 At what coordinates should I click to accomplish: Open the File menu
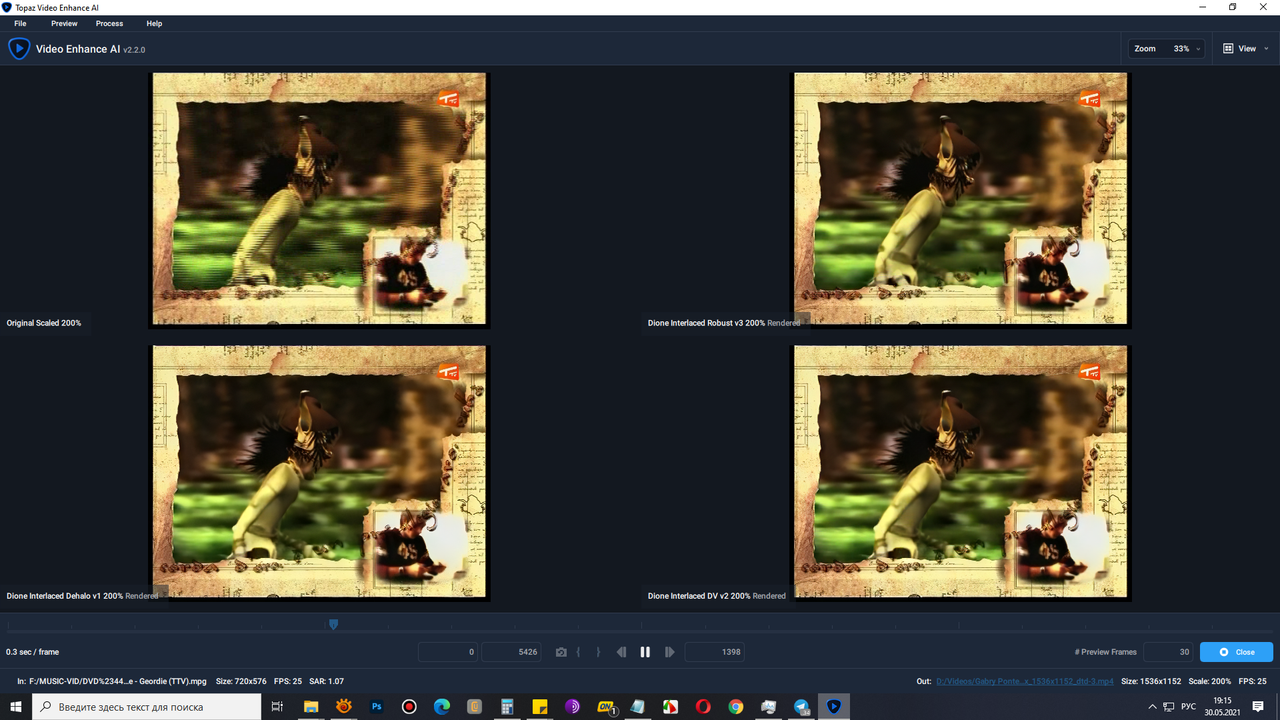click(x=20, y=23)
